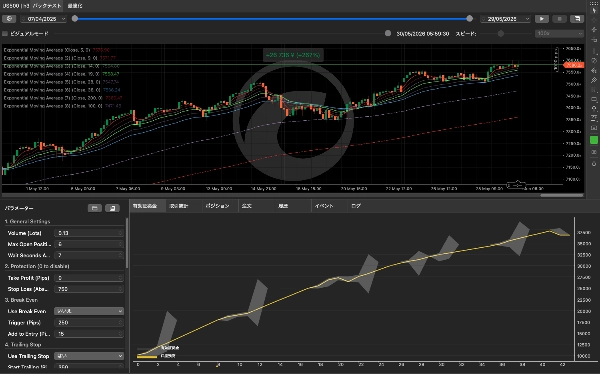The height and width of the screenshot is (374, 600).
Task: Click the date range slider right handle
Action: [x=470, y=18]
